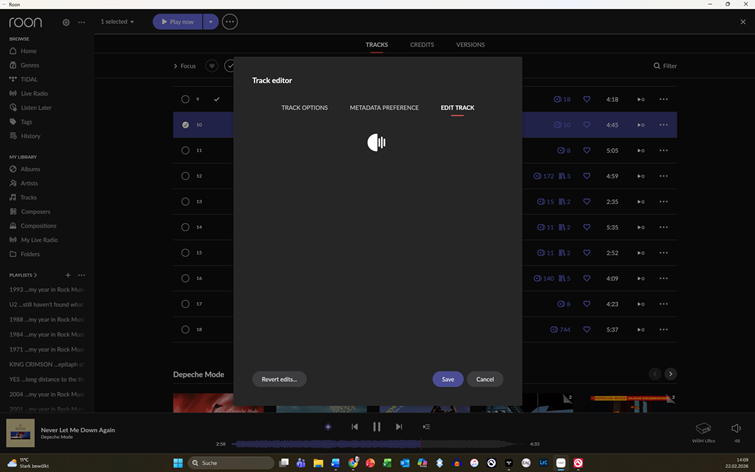Skip to previous track
The width and height of the screenshot is (755, 472).
pyautogui.click(x=354, y=427)
